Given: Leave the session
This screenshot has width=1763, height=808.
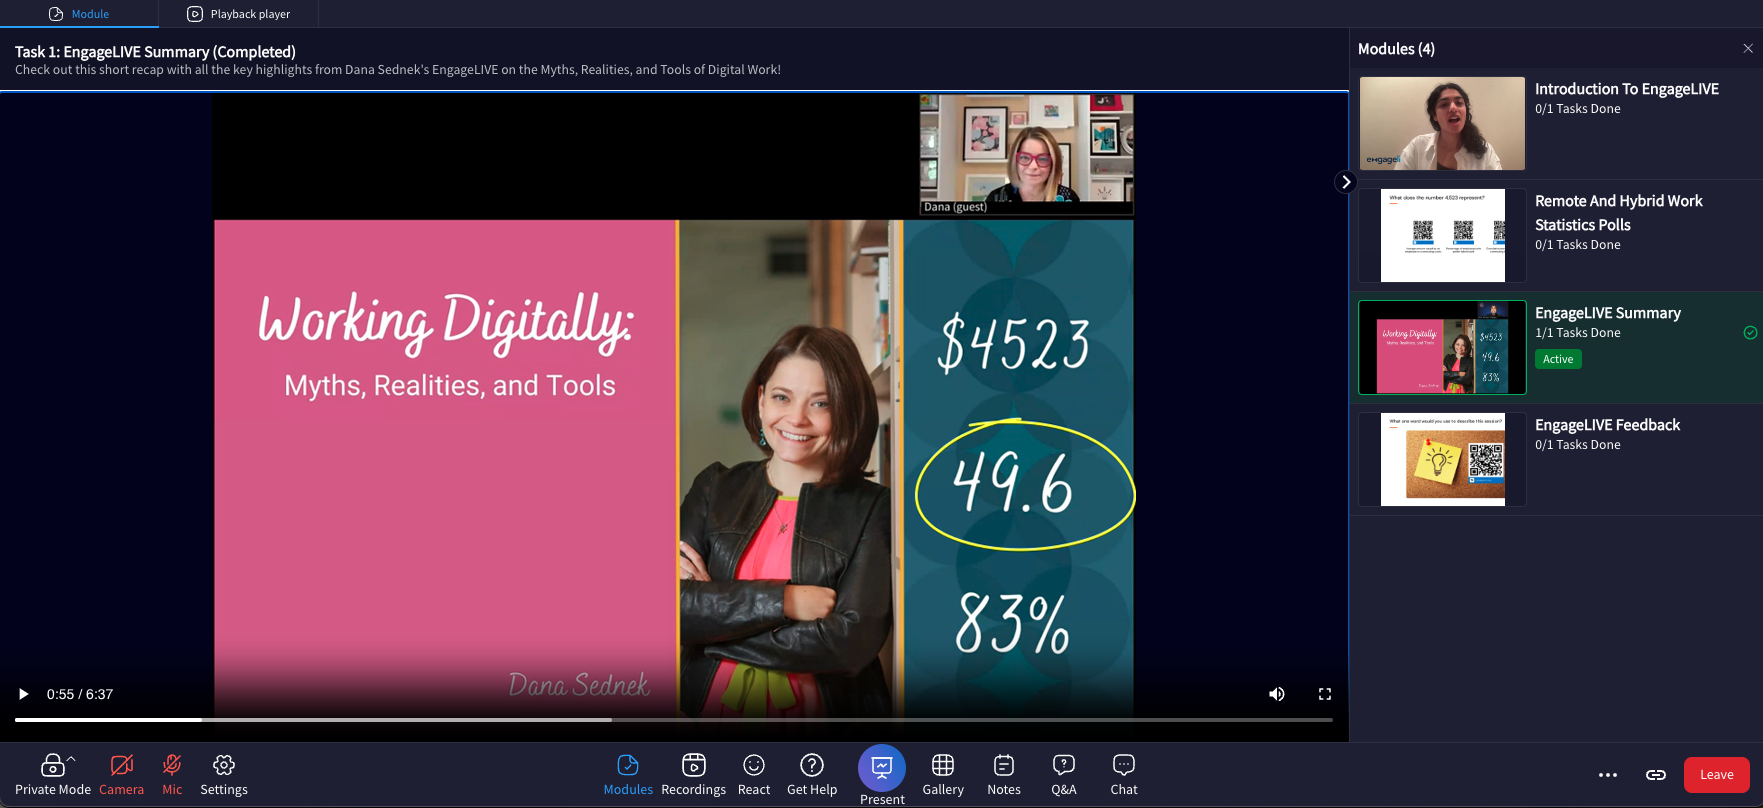Looking at the screenshot, I should pyautogui.click(x=1717, y=775).
